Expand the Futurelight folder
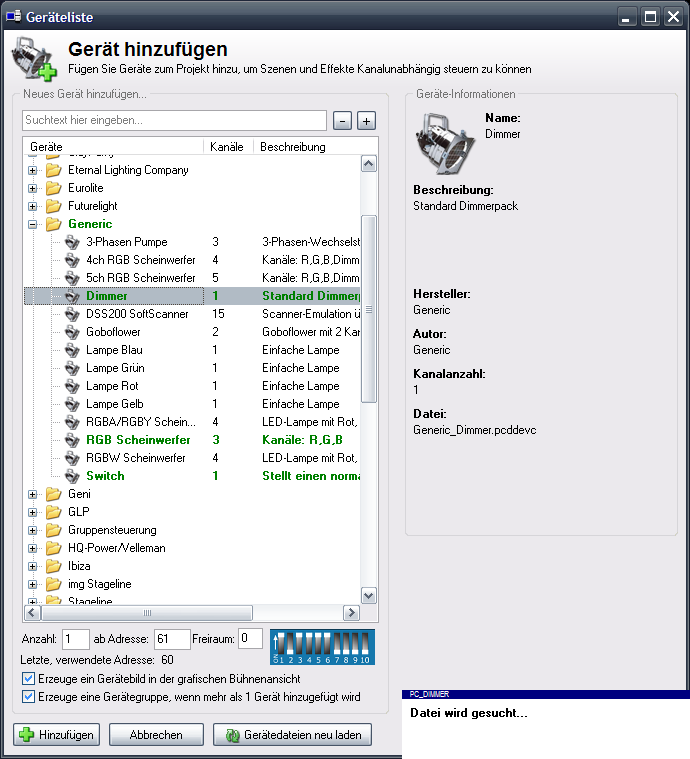Screen dimensions: 690x759 click(x=33, y=206)
